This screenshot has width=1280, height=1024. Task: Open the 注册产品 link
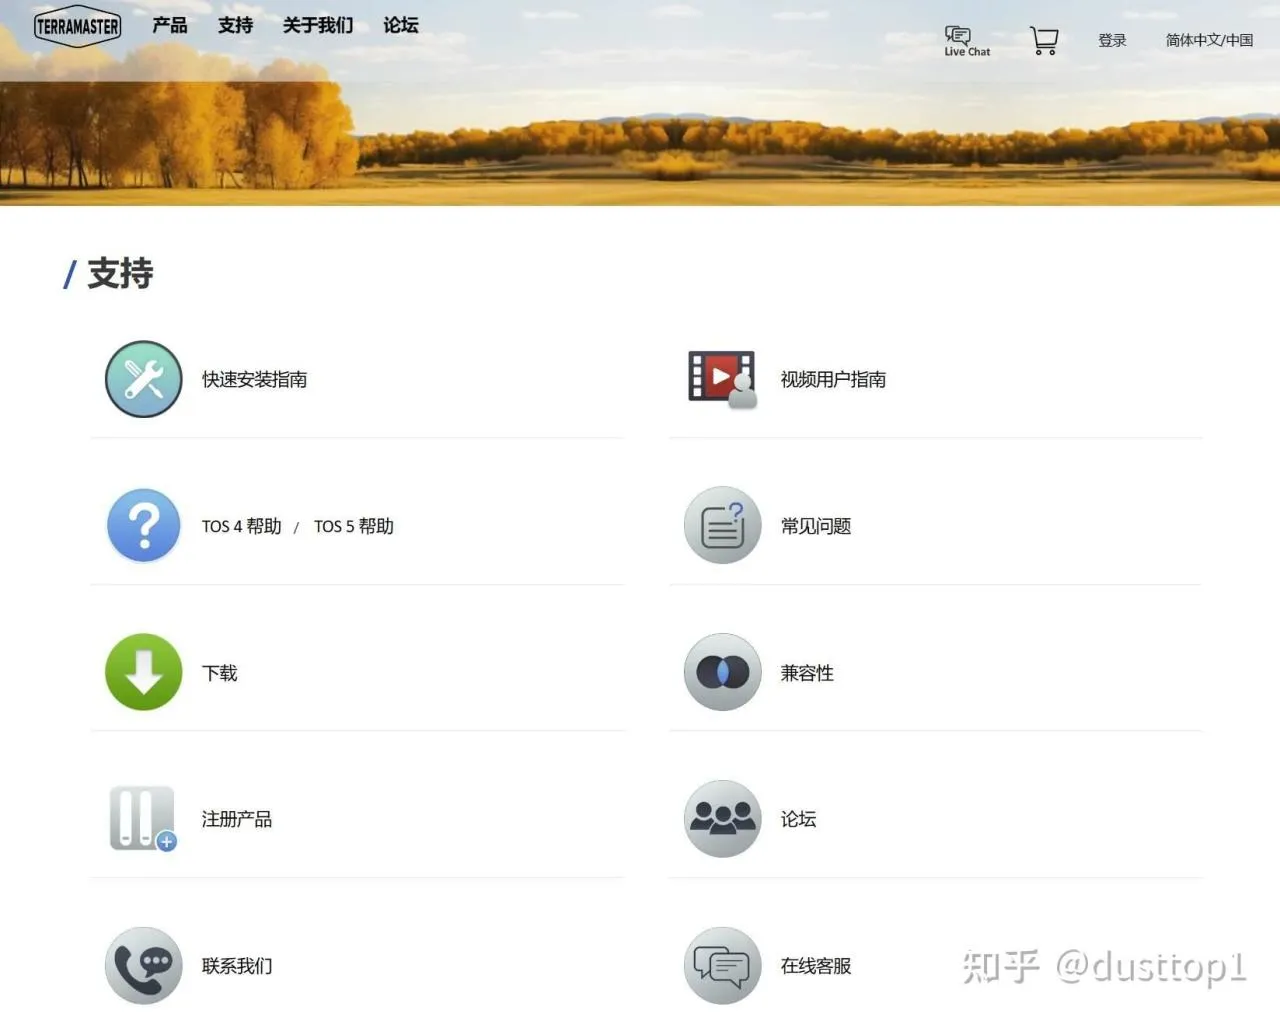coord(236,819)
